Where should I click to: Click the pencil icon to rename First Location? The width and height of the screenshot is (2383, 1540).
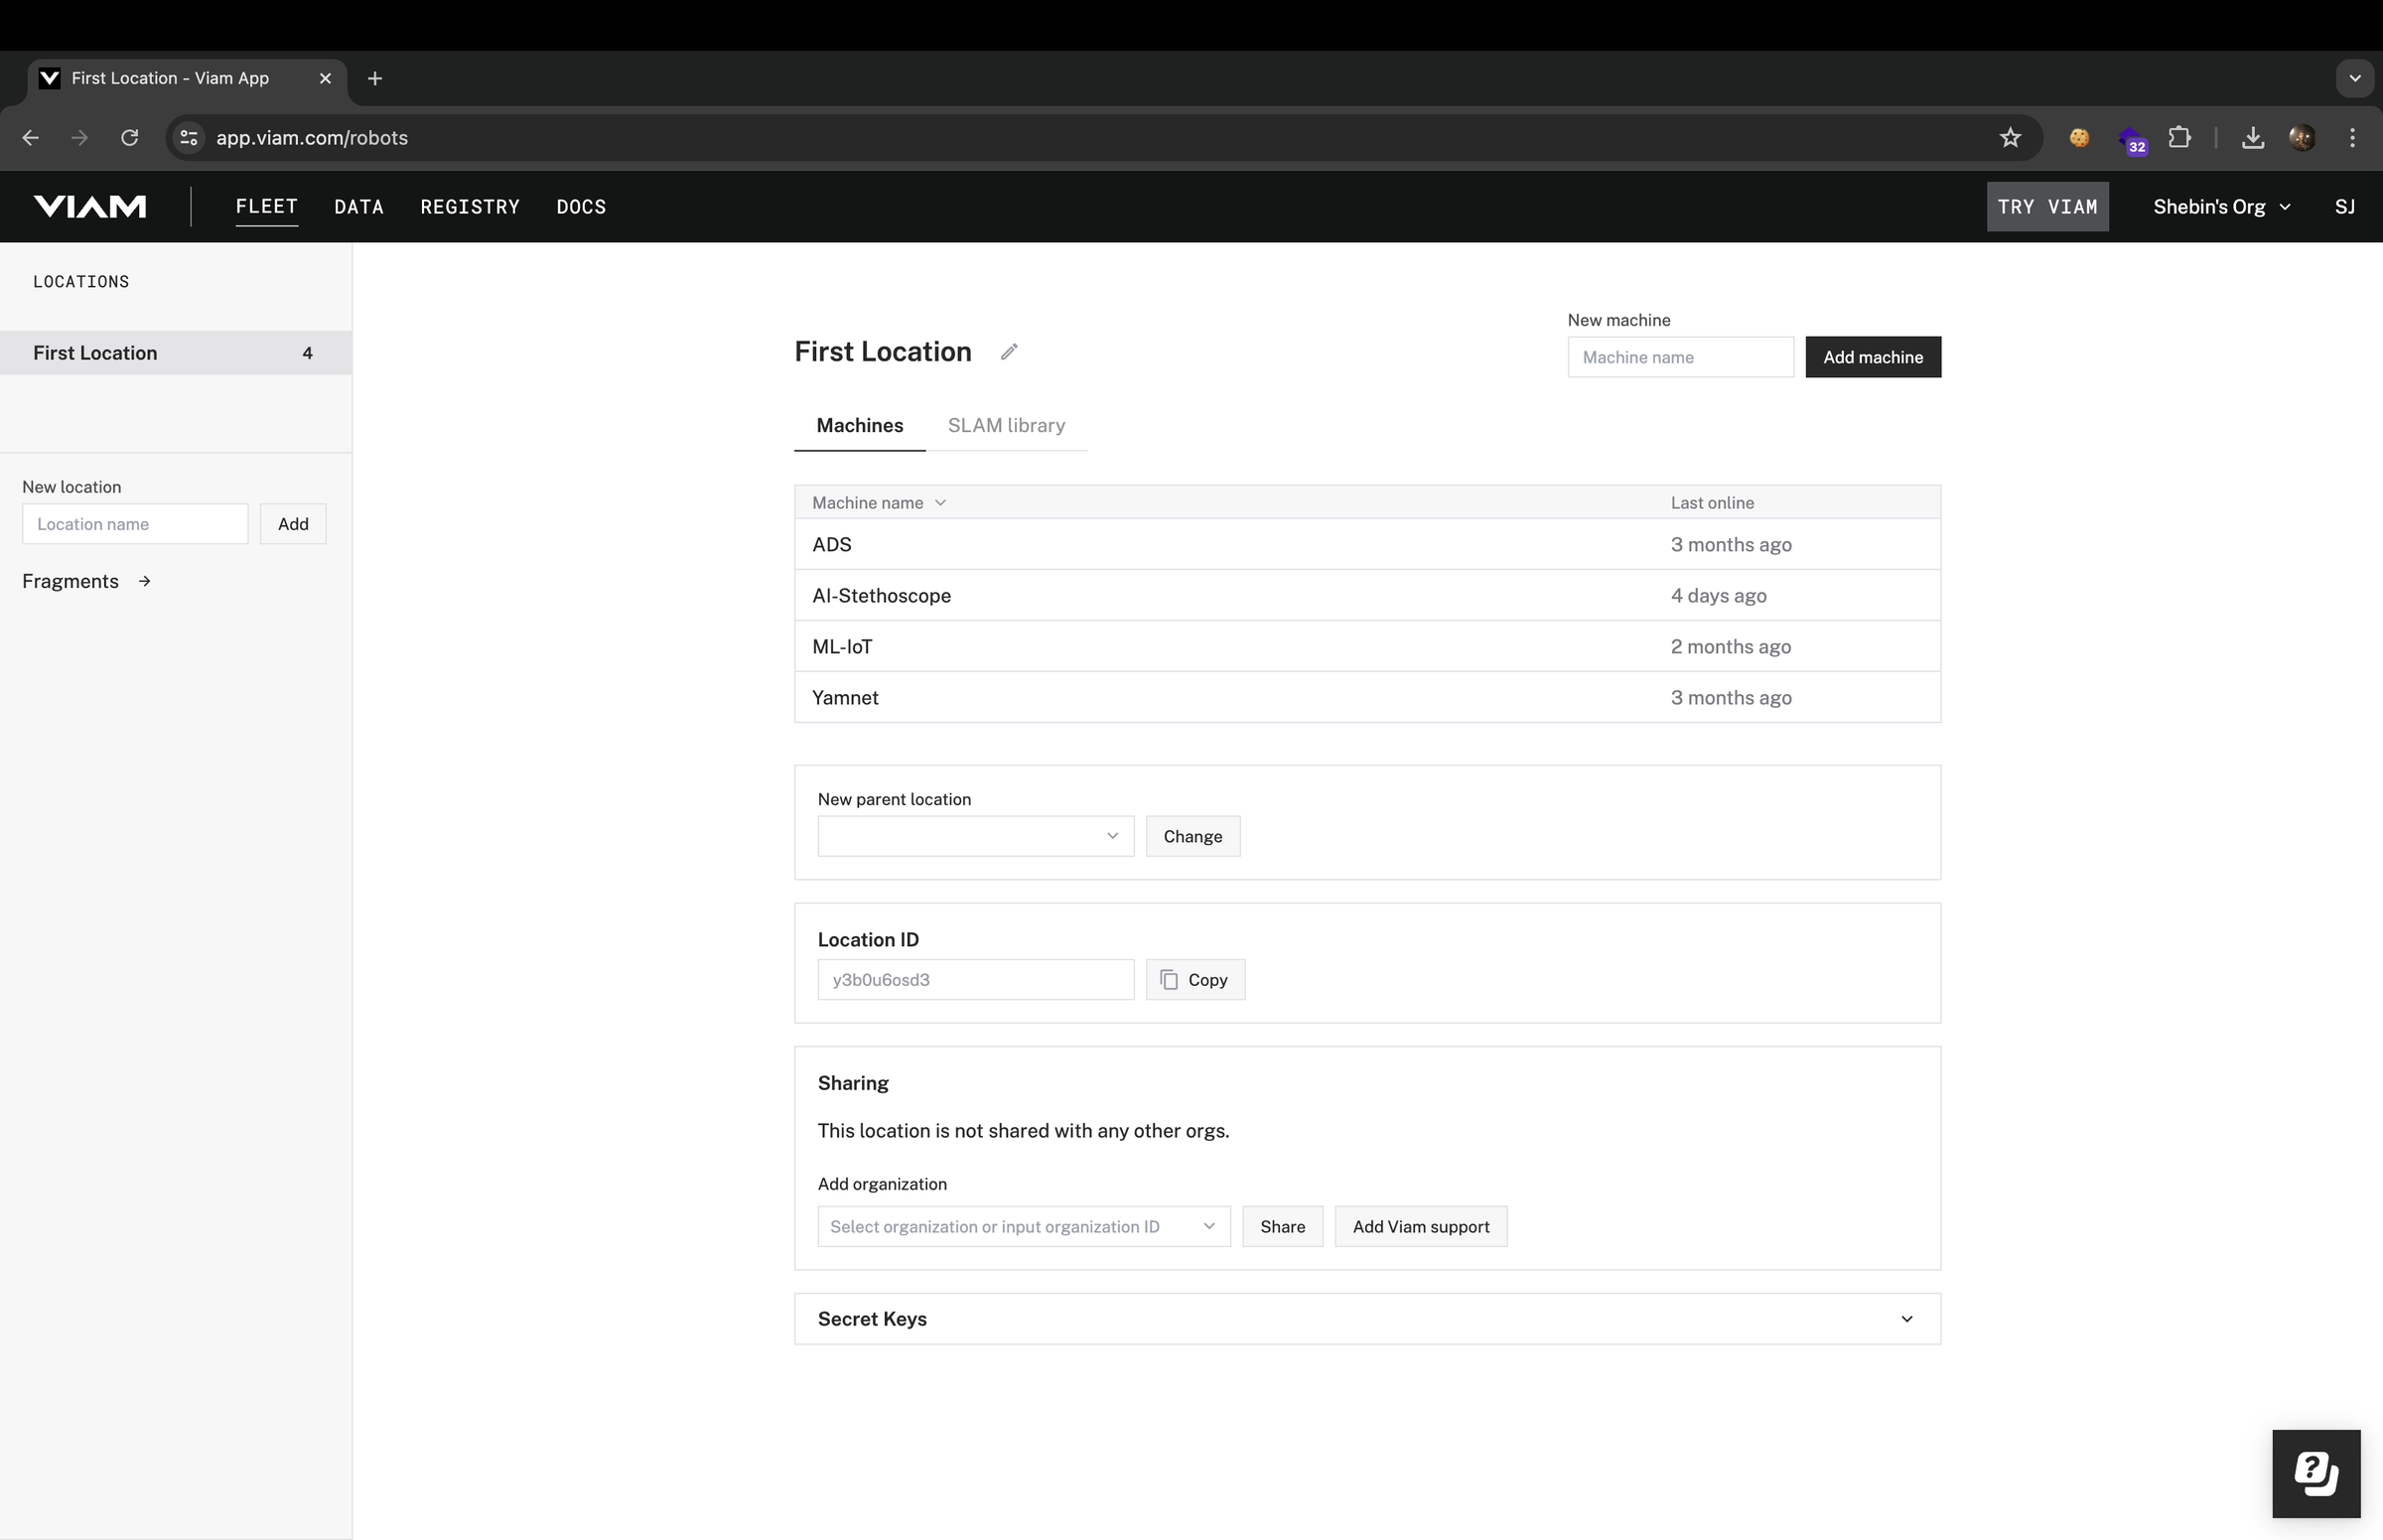[x=1009, y=352]
